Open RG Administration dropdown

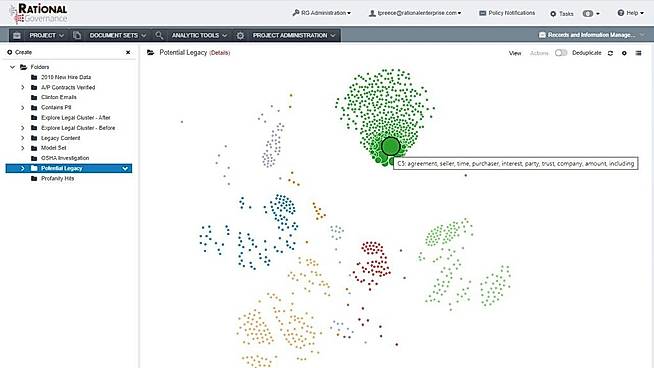coord(322,13)
